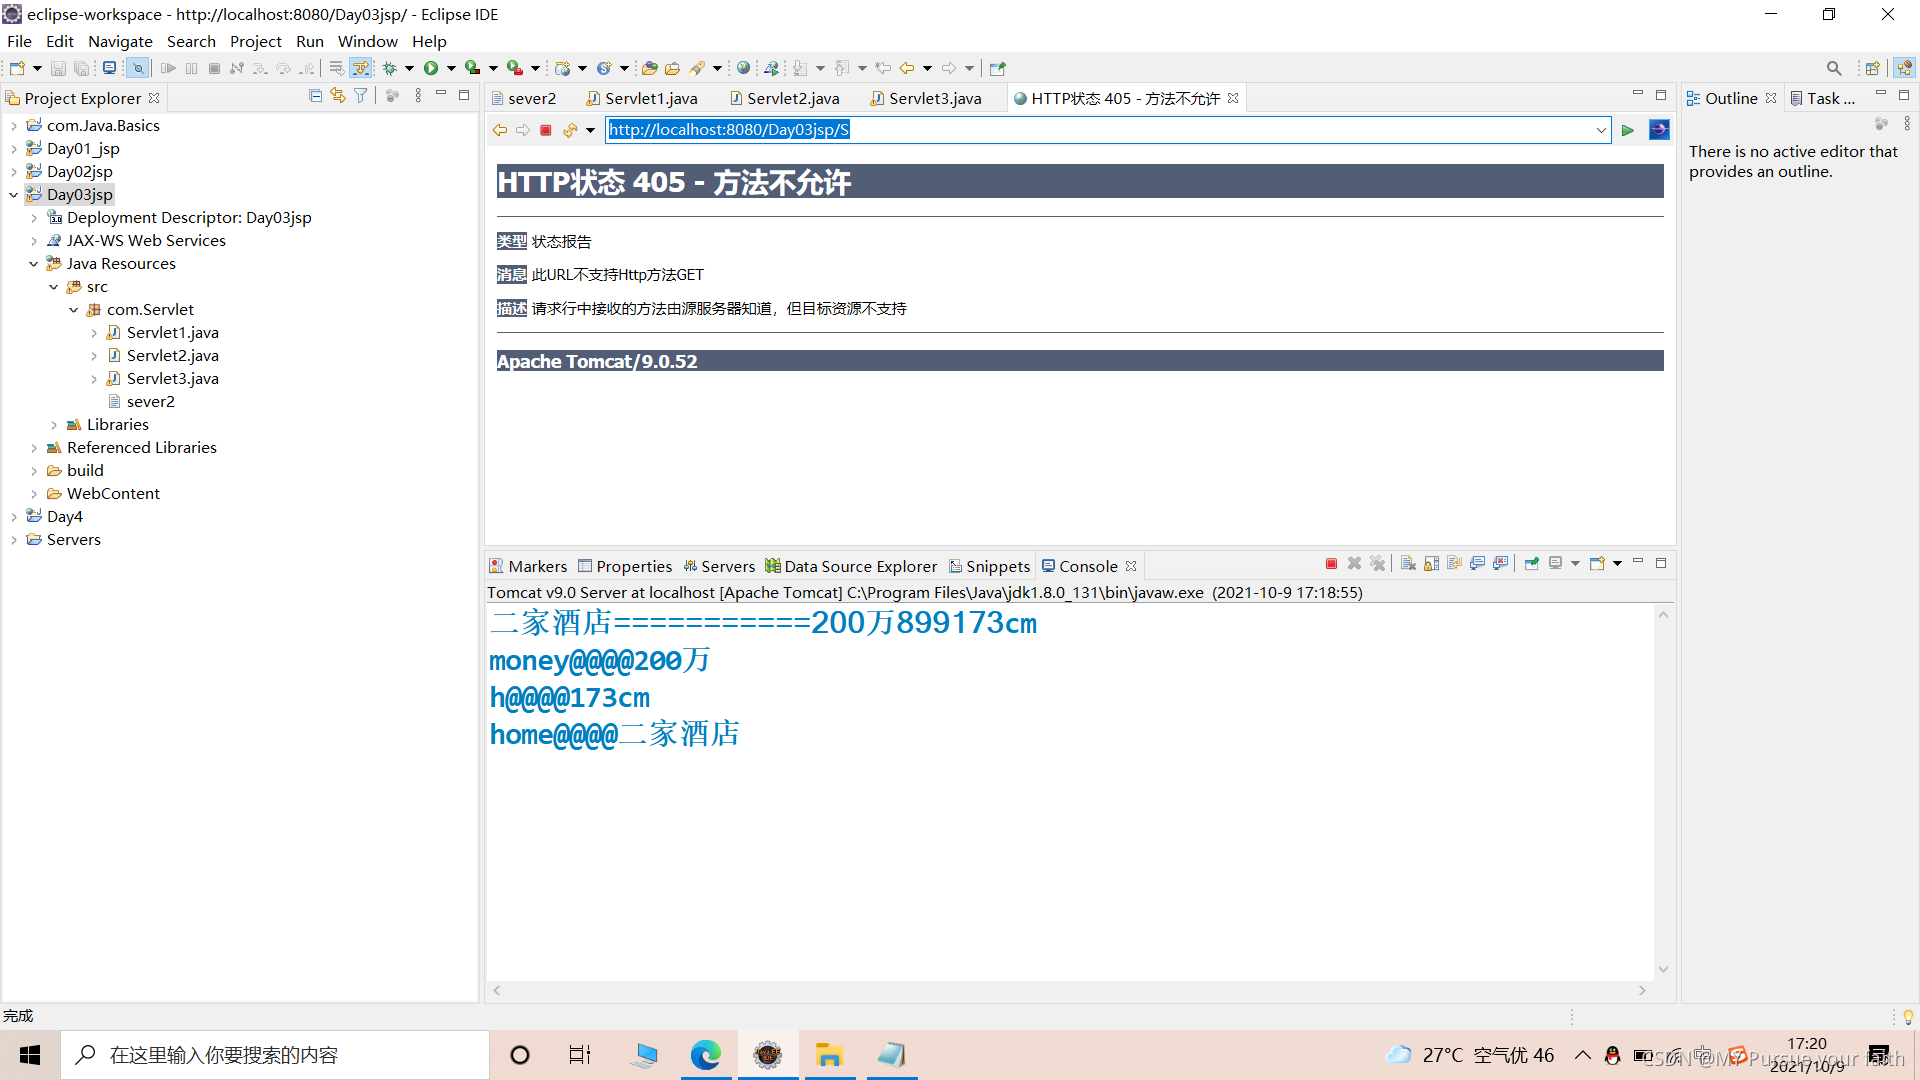Viewport: 1920px width, 1080px height.
Task: Open the URL address bar dropdown
Action: click(x=1601, y=130)
